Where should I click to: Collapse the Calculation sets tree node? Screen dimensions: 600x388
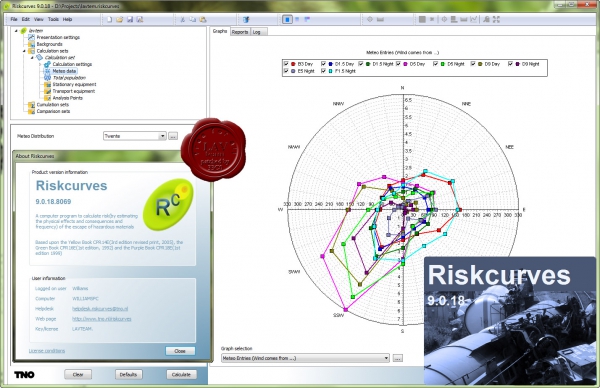[24, 51]
